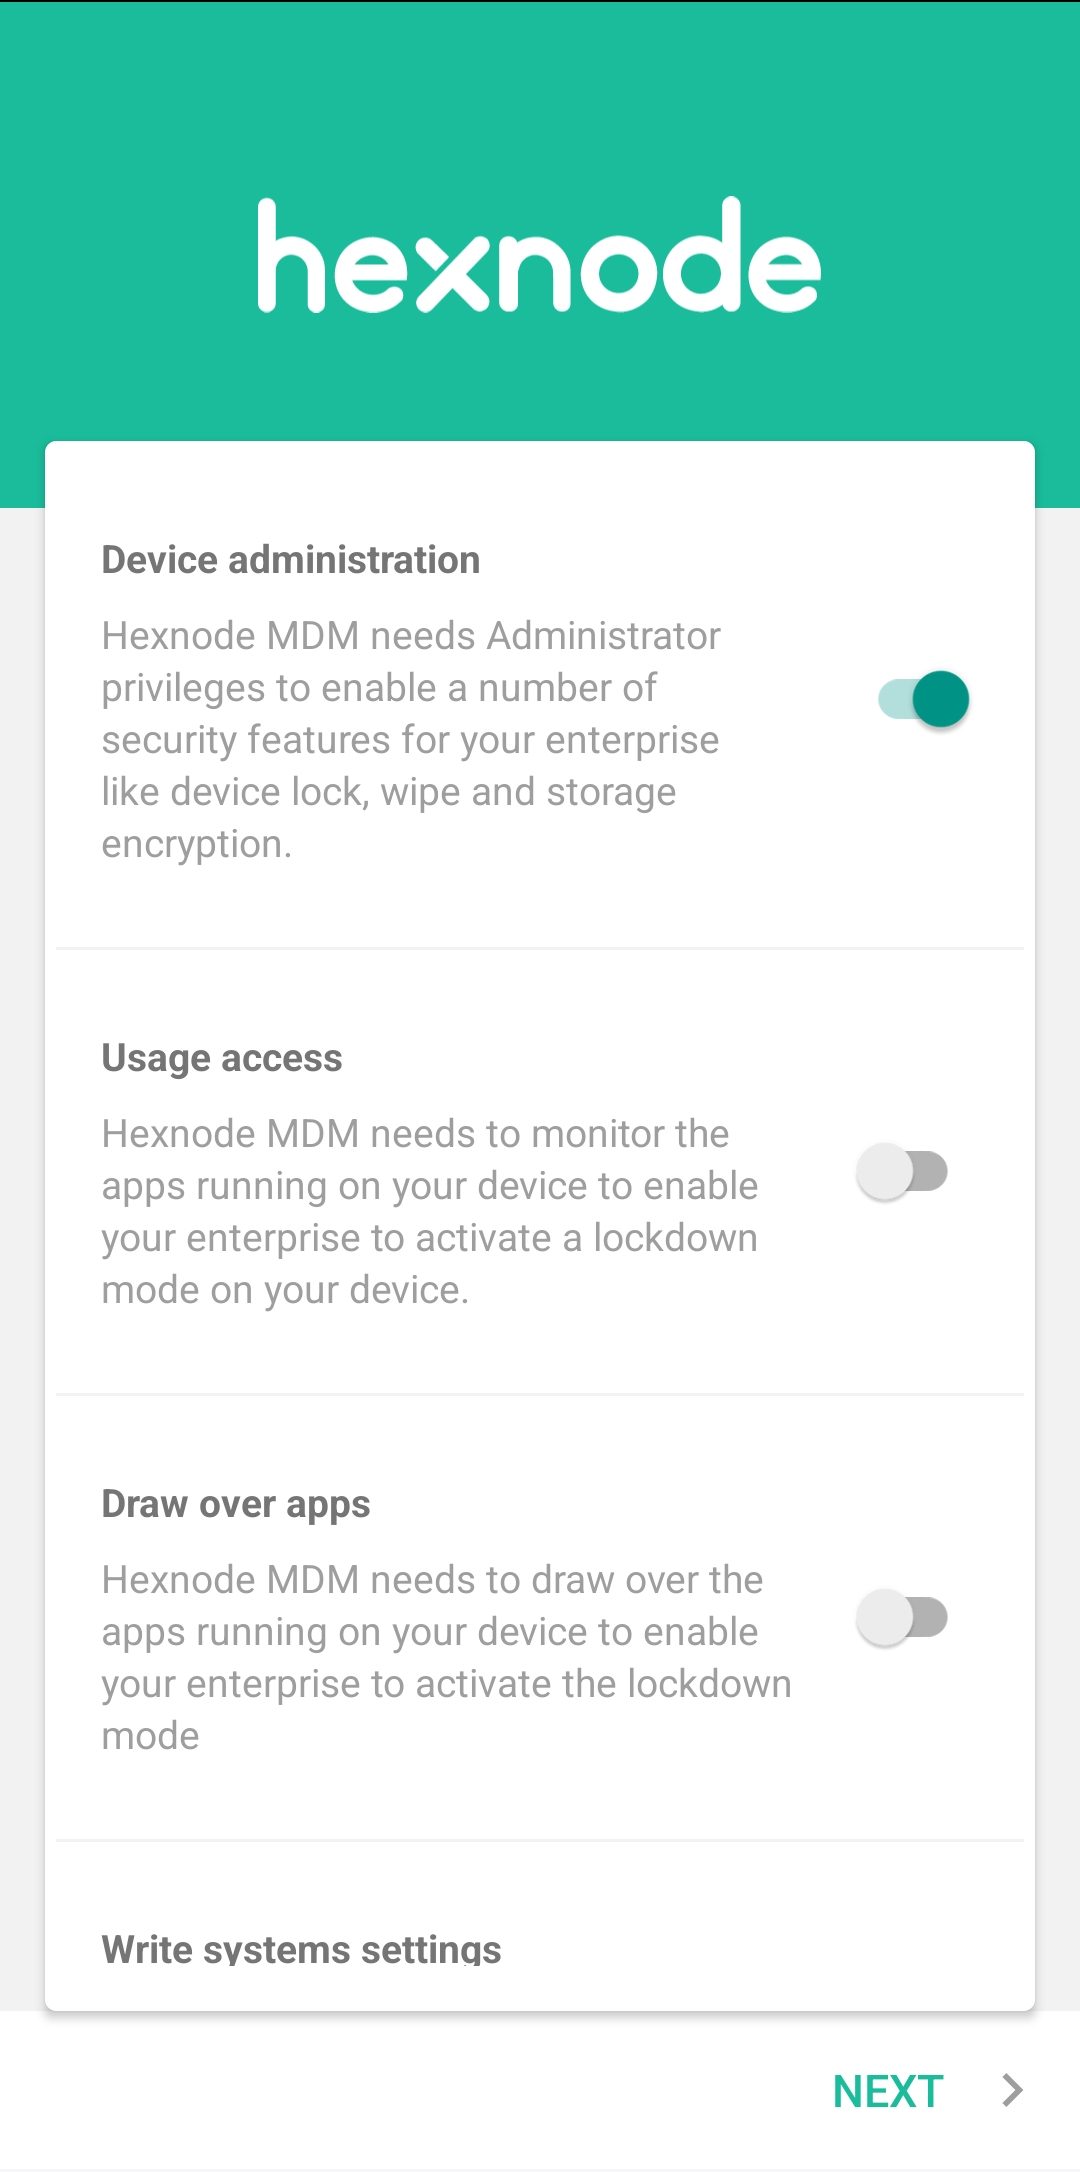
Task: Tap the "storage encryption" text line
Action: pyautogui.click(x=389, y=818)
